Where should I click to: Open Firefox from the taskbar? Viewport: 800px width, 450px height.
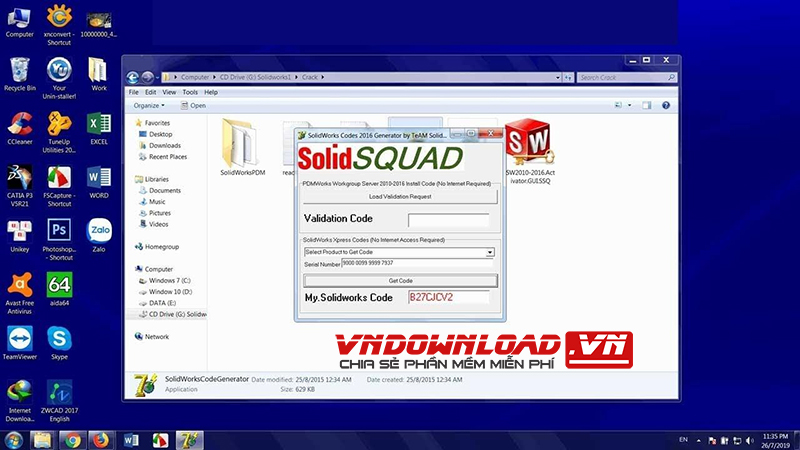101,440
